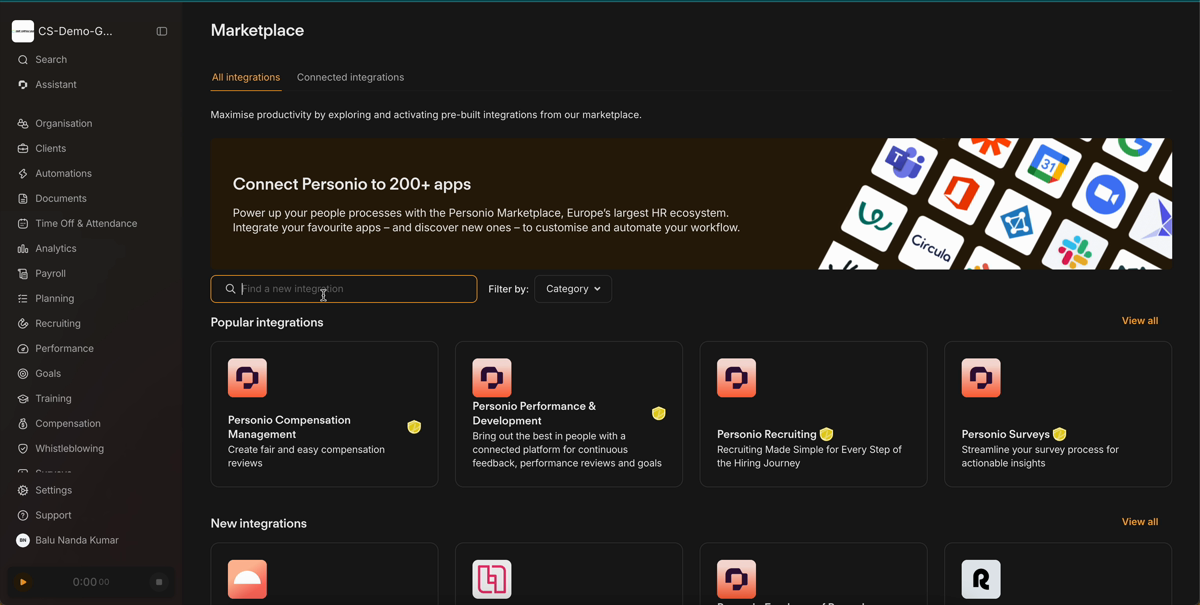Click Performance & Development logo icon

coord(492,378)
